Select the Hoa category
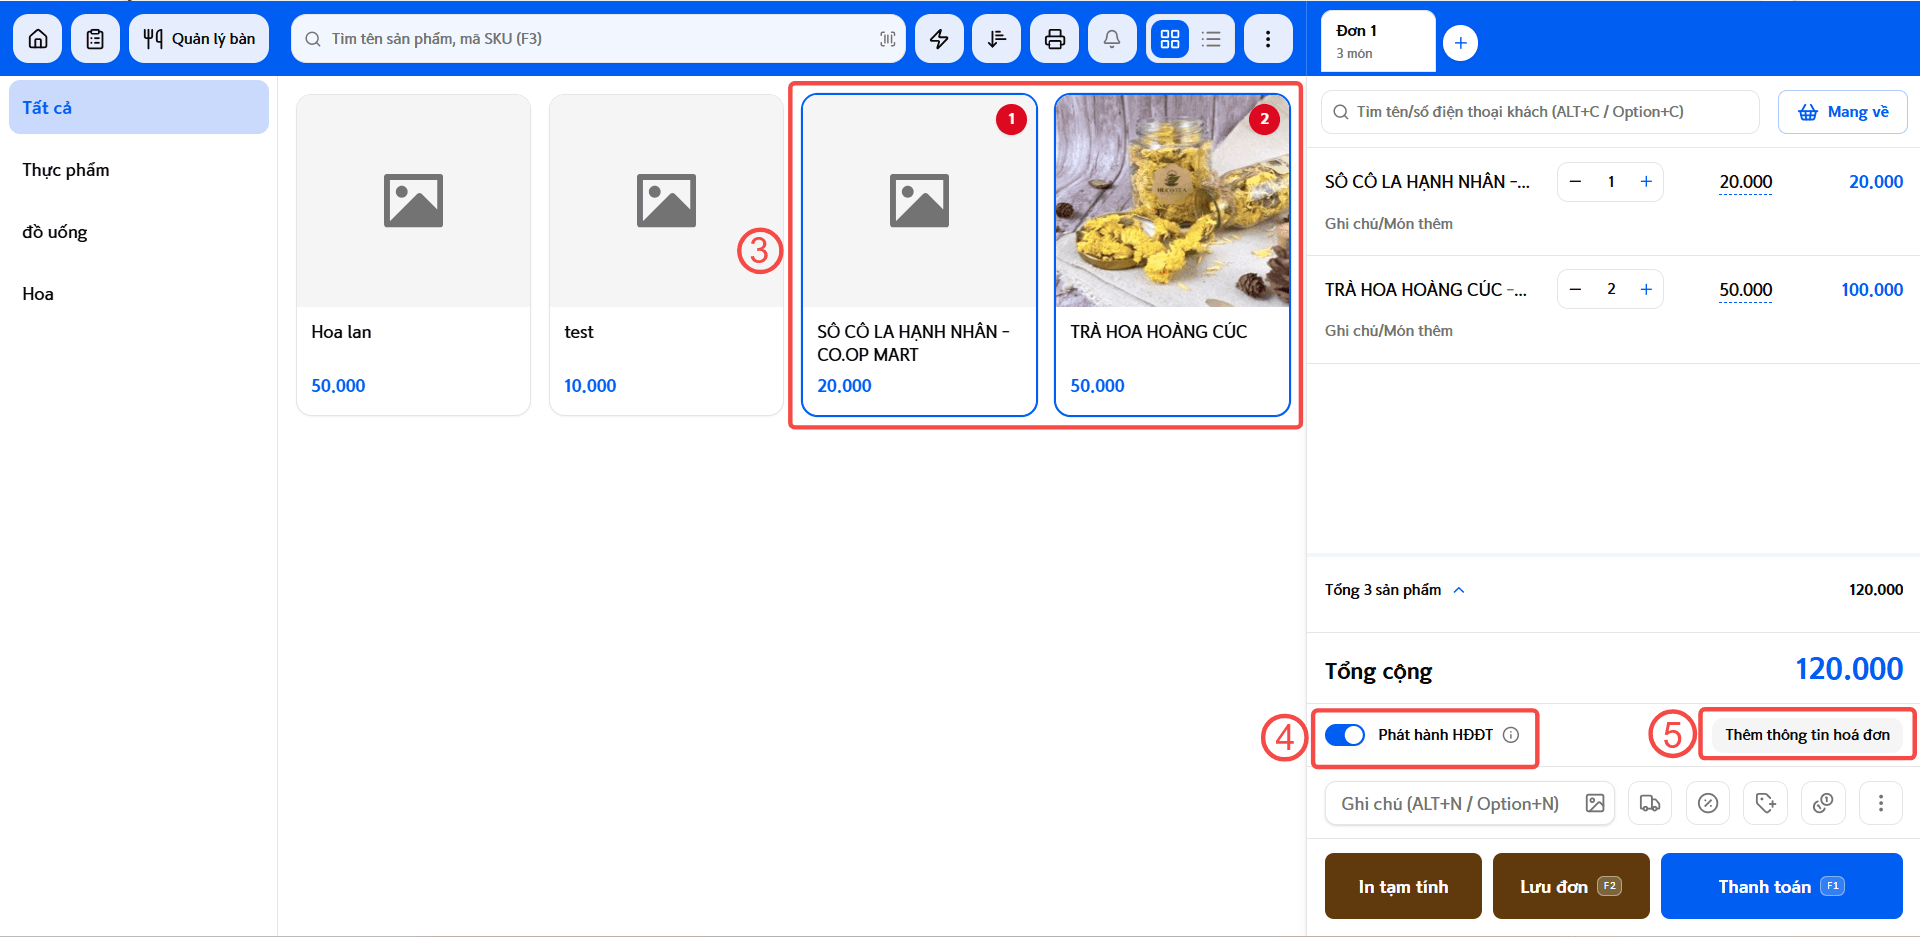1920x937 pixels. point(139,294)
